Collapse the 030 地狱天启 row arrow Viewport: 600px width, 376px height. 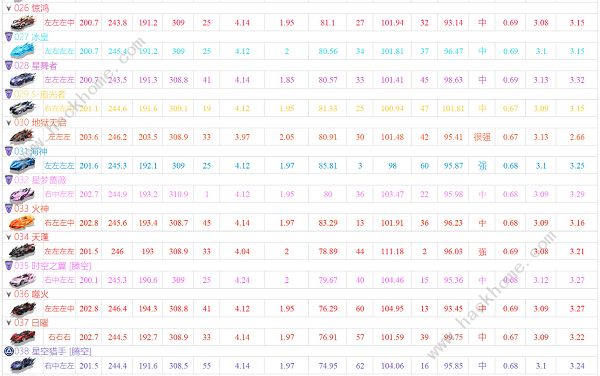tap(9, 123)
